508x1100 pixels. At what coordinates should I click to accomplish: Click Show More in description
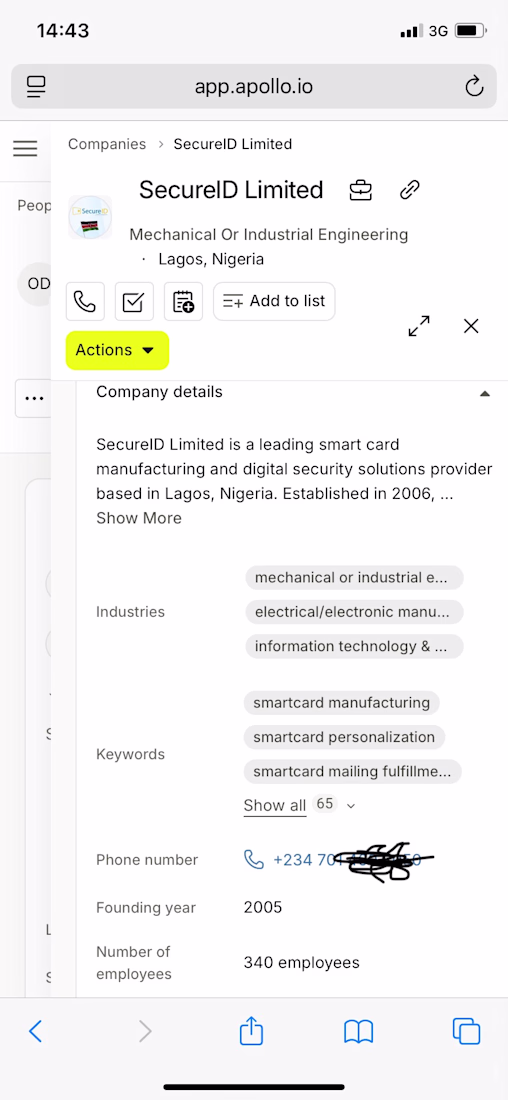(x=139, y=518)
